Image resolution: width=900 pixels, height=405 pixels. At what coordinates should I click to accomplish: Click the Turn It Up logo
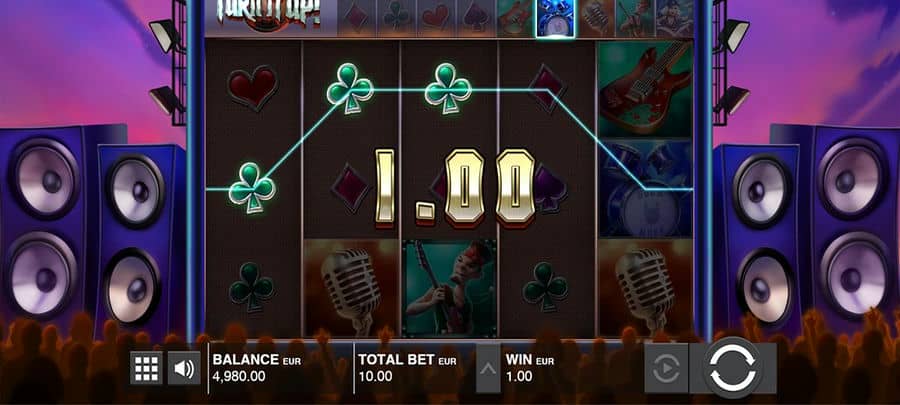coord(270,15)
